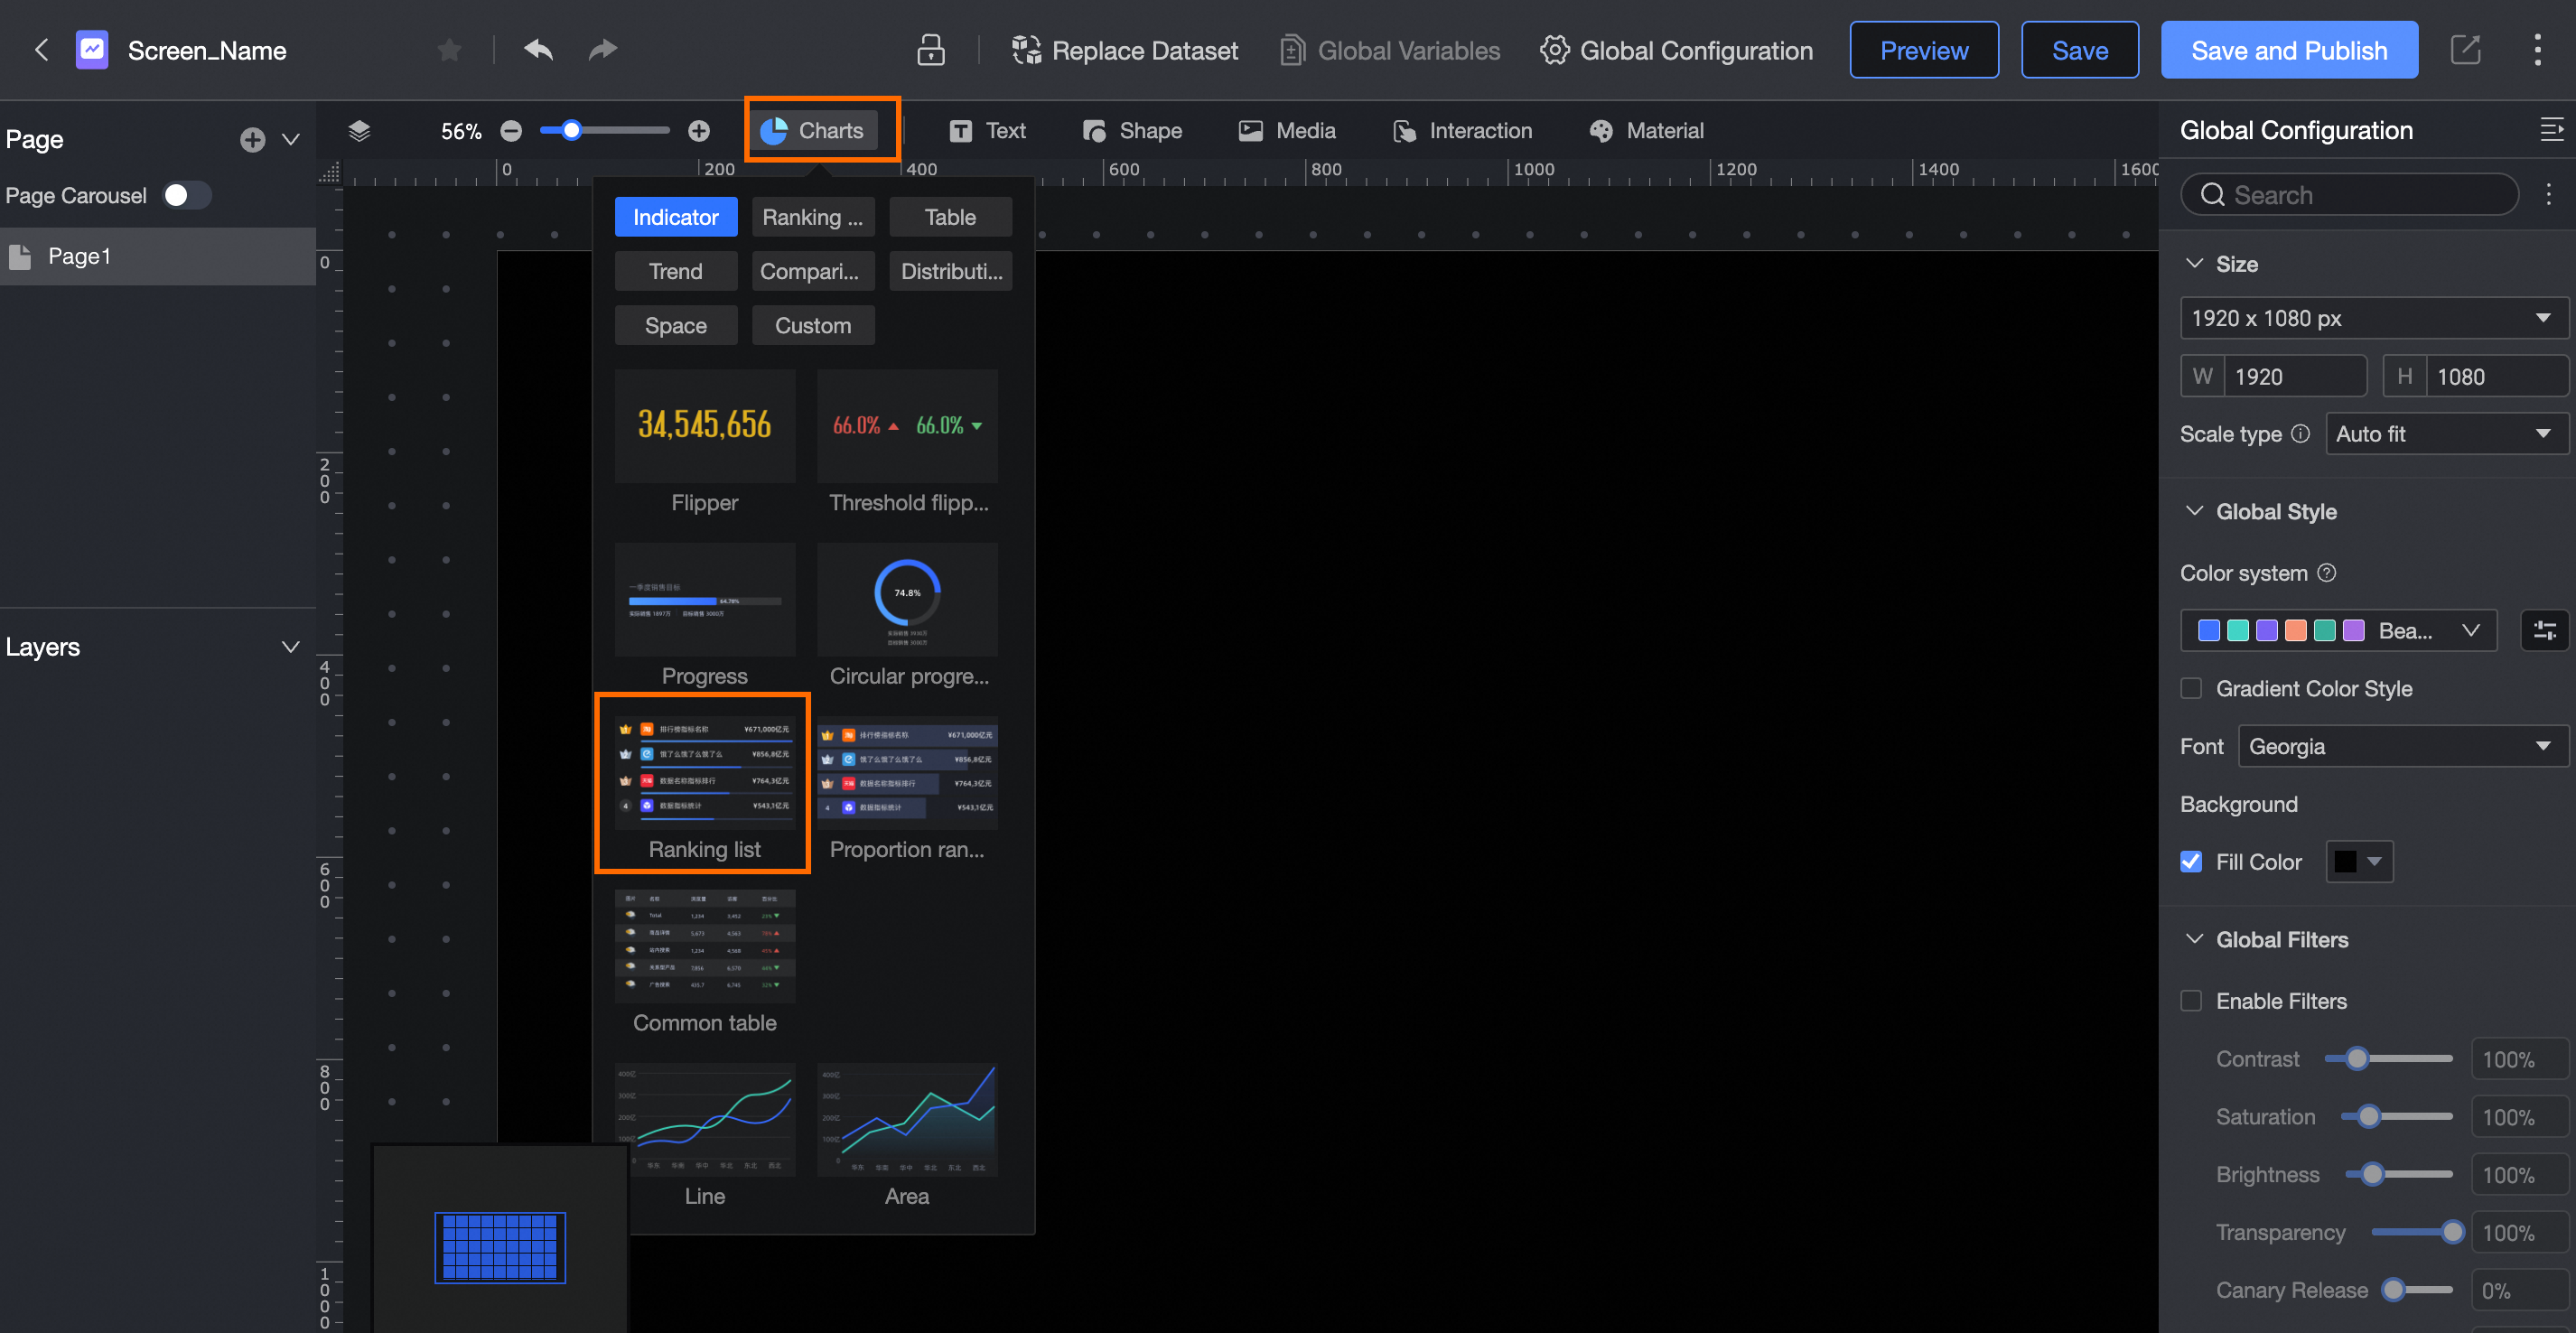
Task: Zoom in with the plus icon
Action: [698, 131]
